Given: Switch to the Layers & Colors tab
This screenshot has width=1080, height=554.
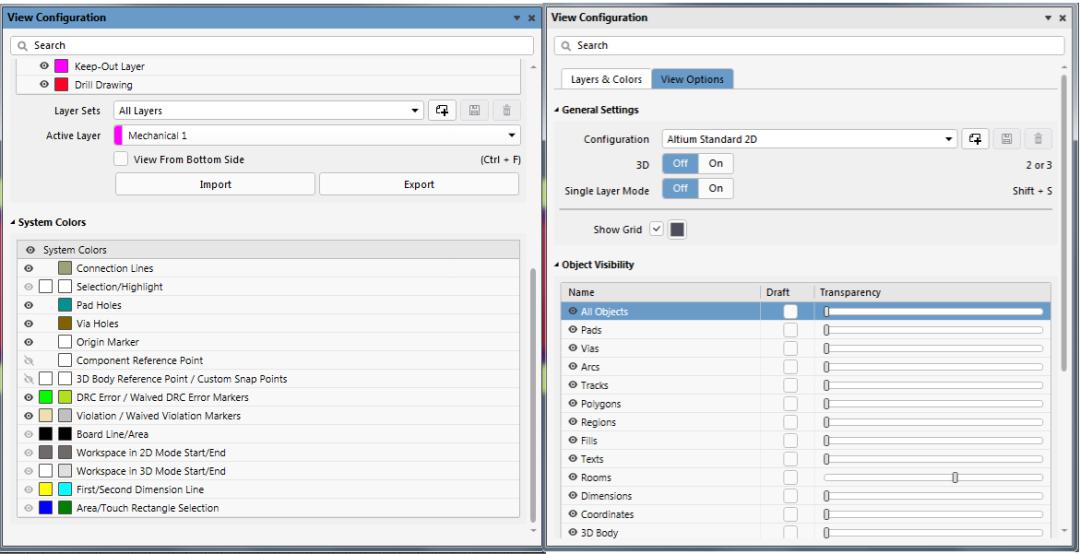Looking at the screenshot, I should [x=606, y=79].
